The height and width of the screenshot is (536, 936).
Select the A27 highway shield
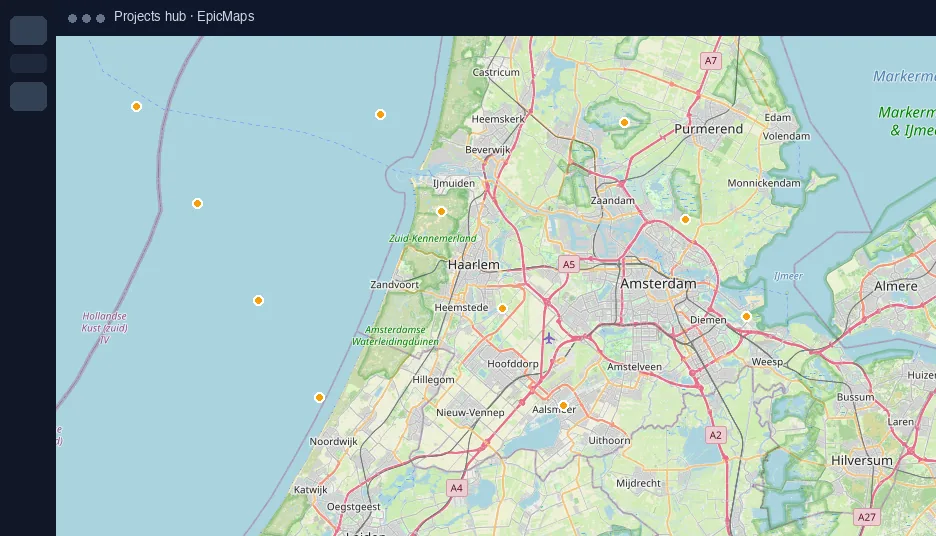point(867,517)
